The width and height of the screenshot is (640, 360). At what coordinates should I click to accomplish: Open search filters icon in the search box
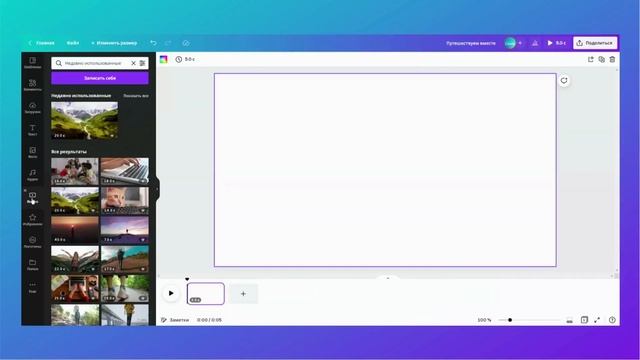142,63
